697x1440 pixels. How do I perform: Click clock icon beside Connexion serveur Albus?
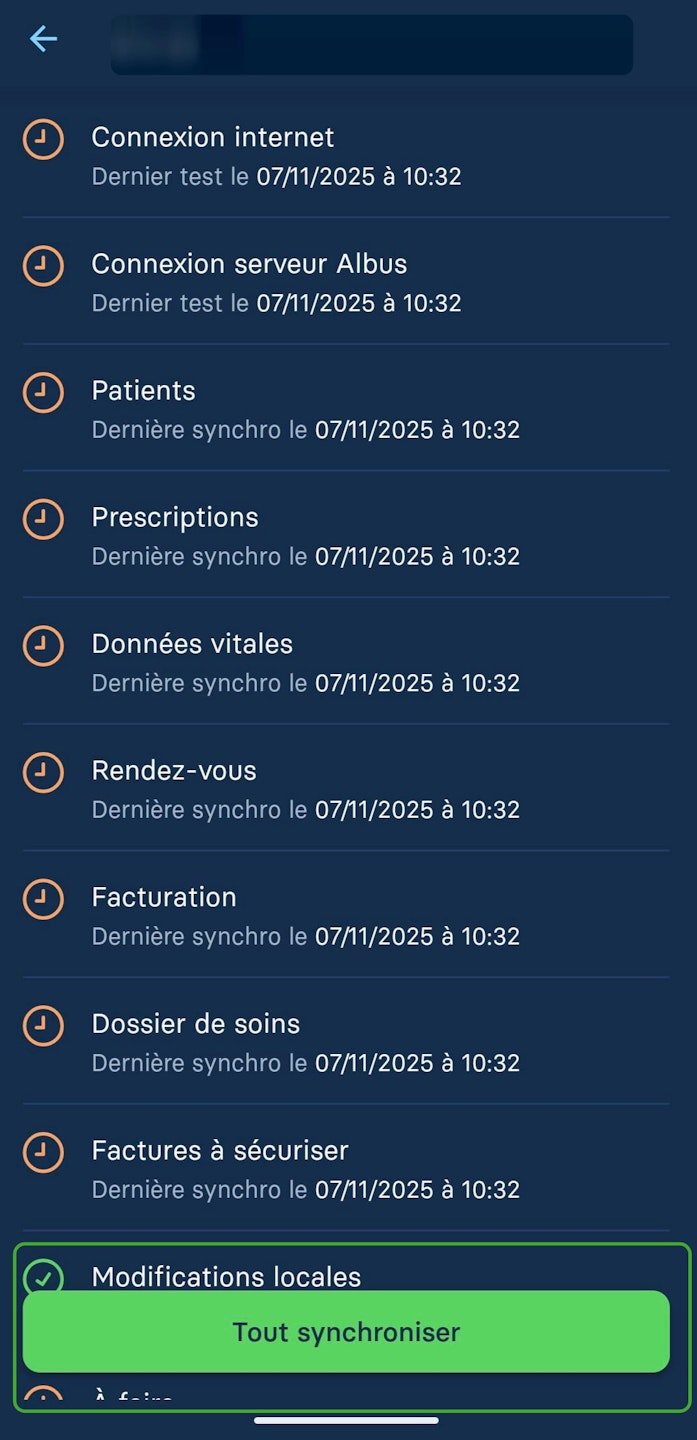coord(43,266)
